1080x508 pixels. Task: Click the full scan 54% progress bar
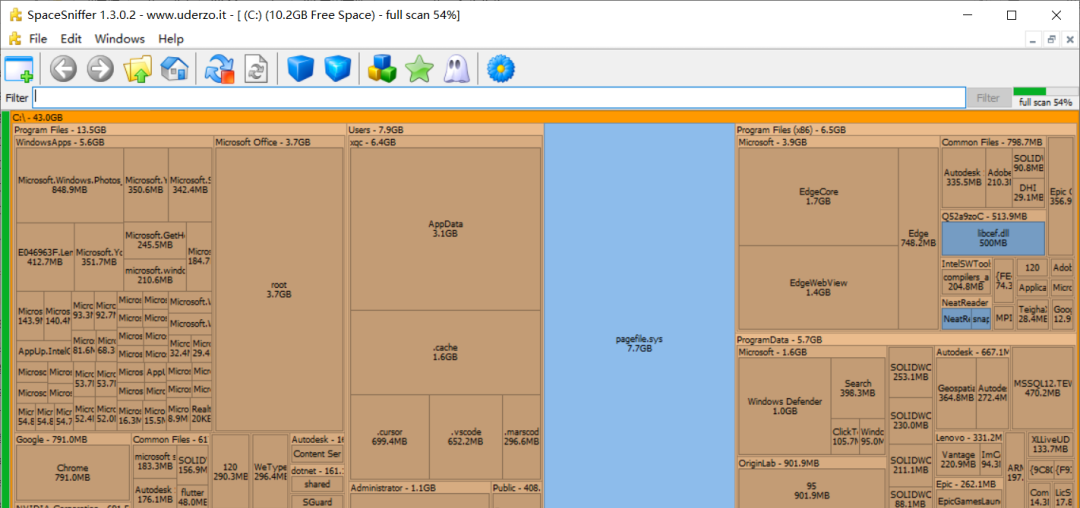coord(1046,92)
